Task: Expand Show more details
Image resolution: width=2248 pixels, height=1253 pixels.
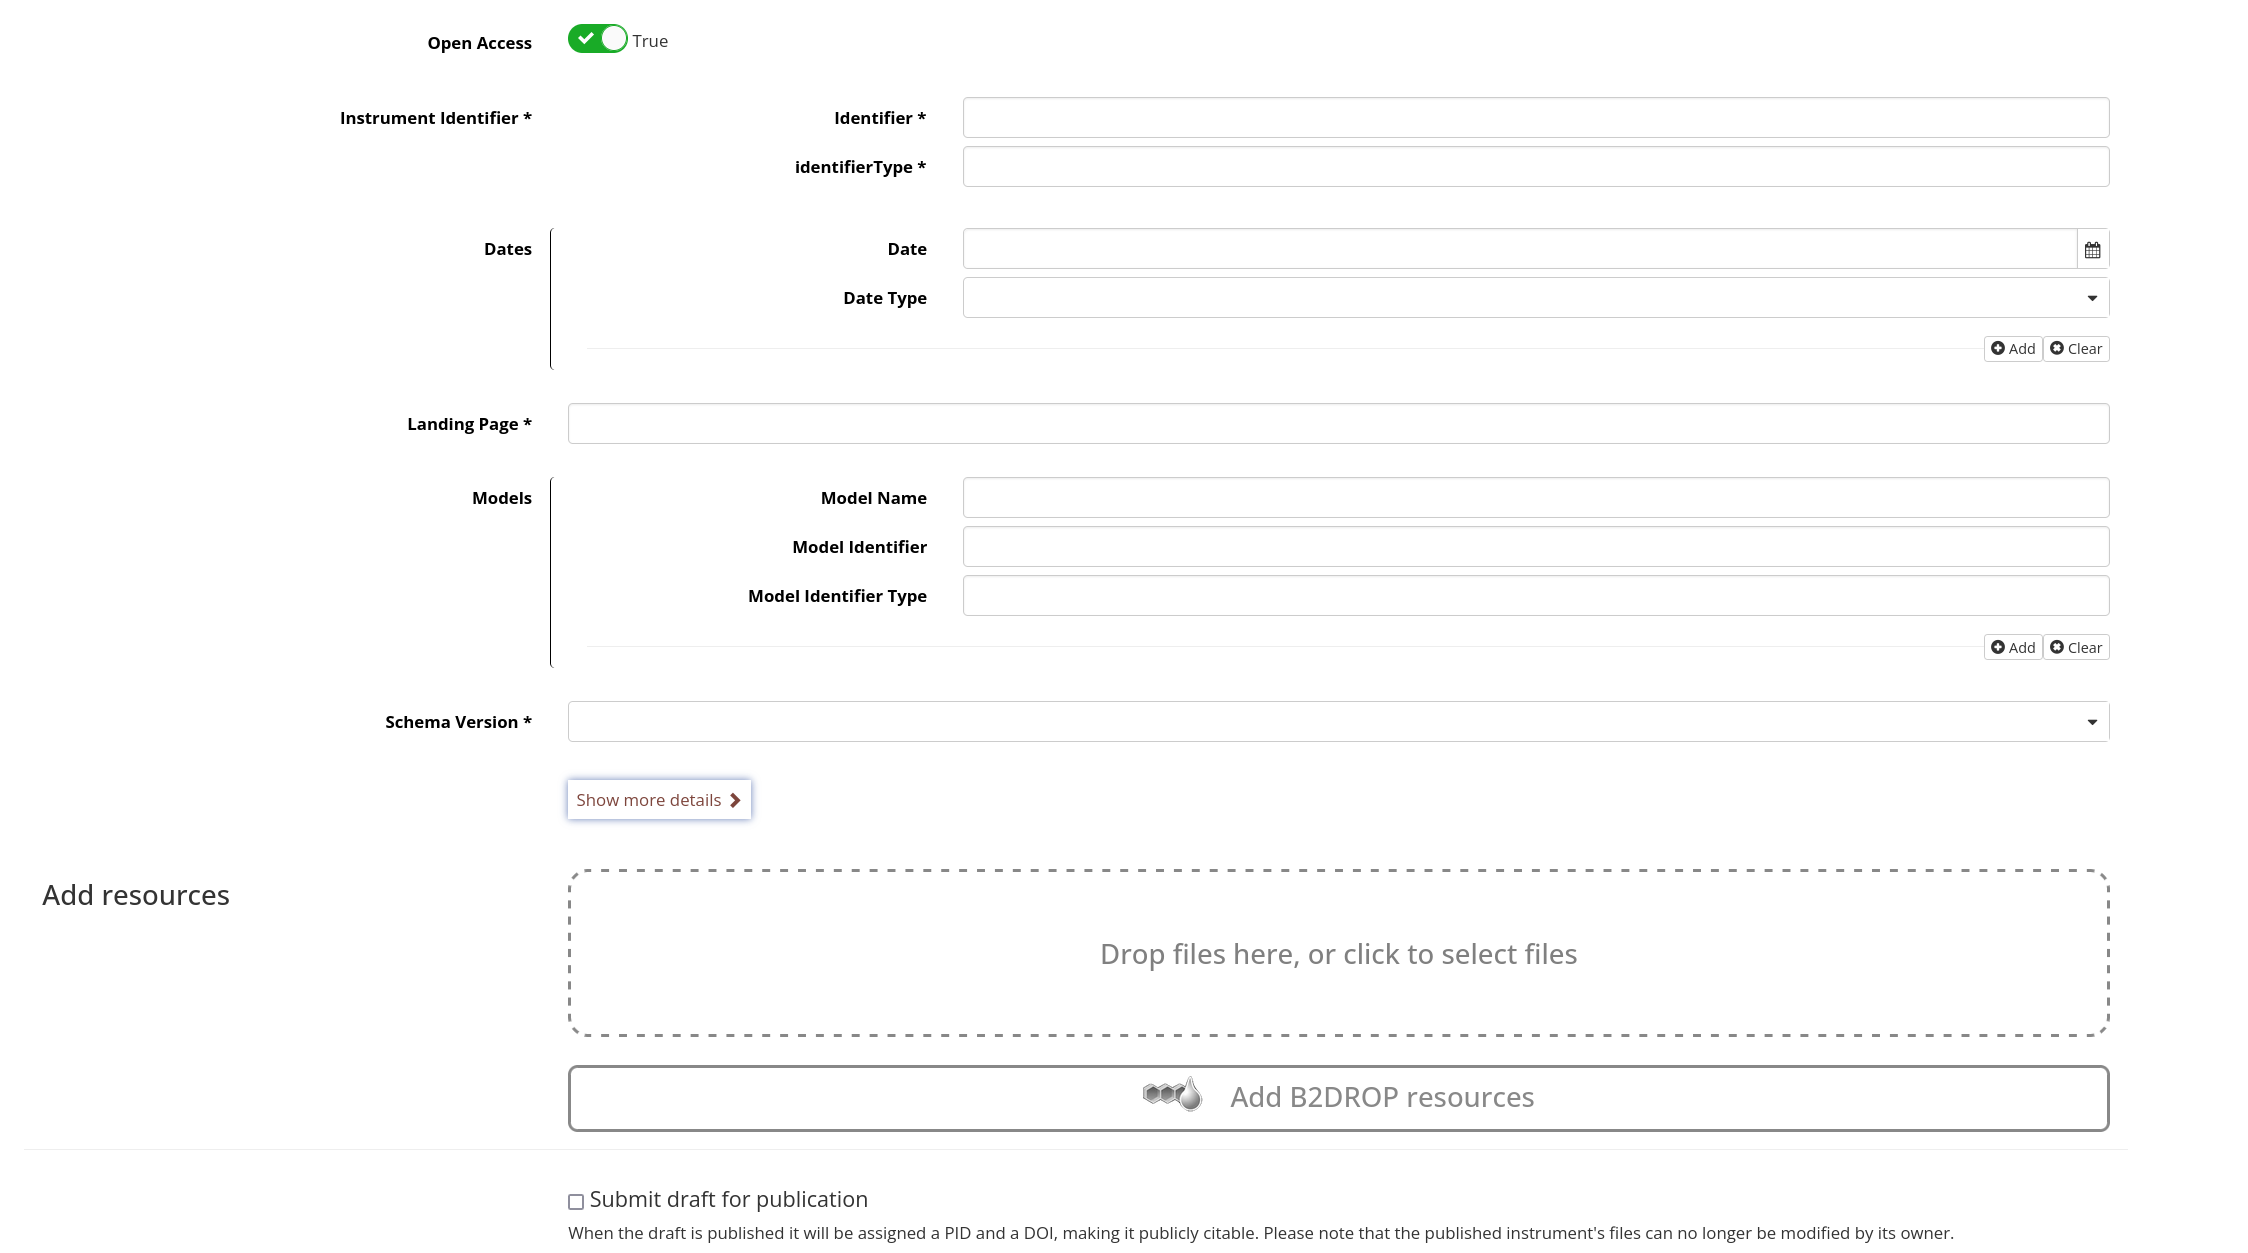Action: (659, 800)
